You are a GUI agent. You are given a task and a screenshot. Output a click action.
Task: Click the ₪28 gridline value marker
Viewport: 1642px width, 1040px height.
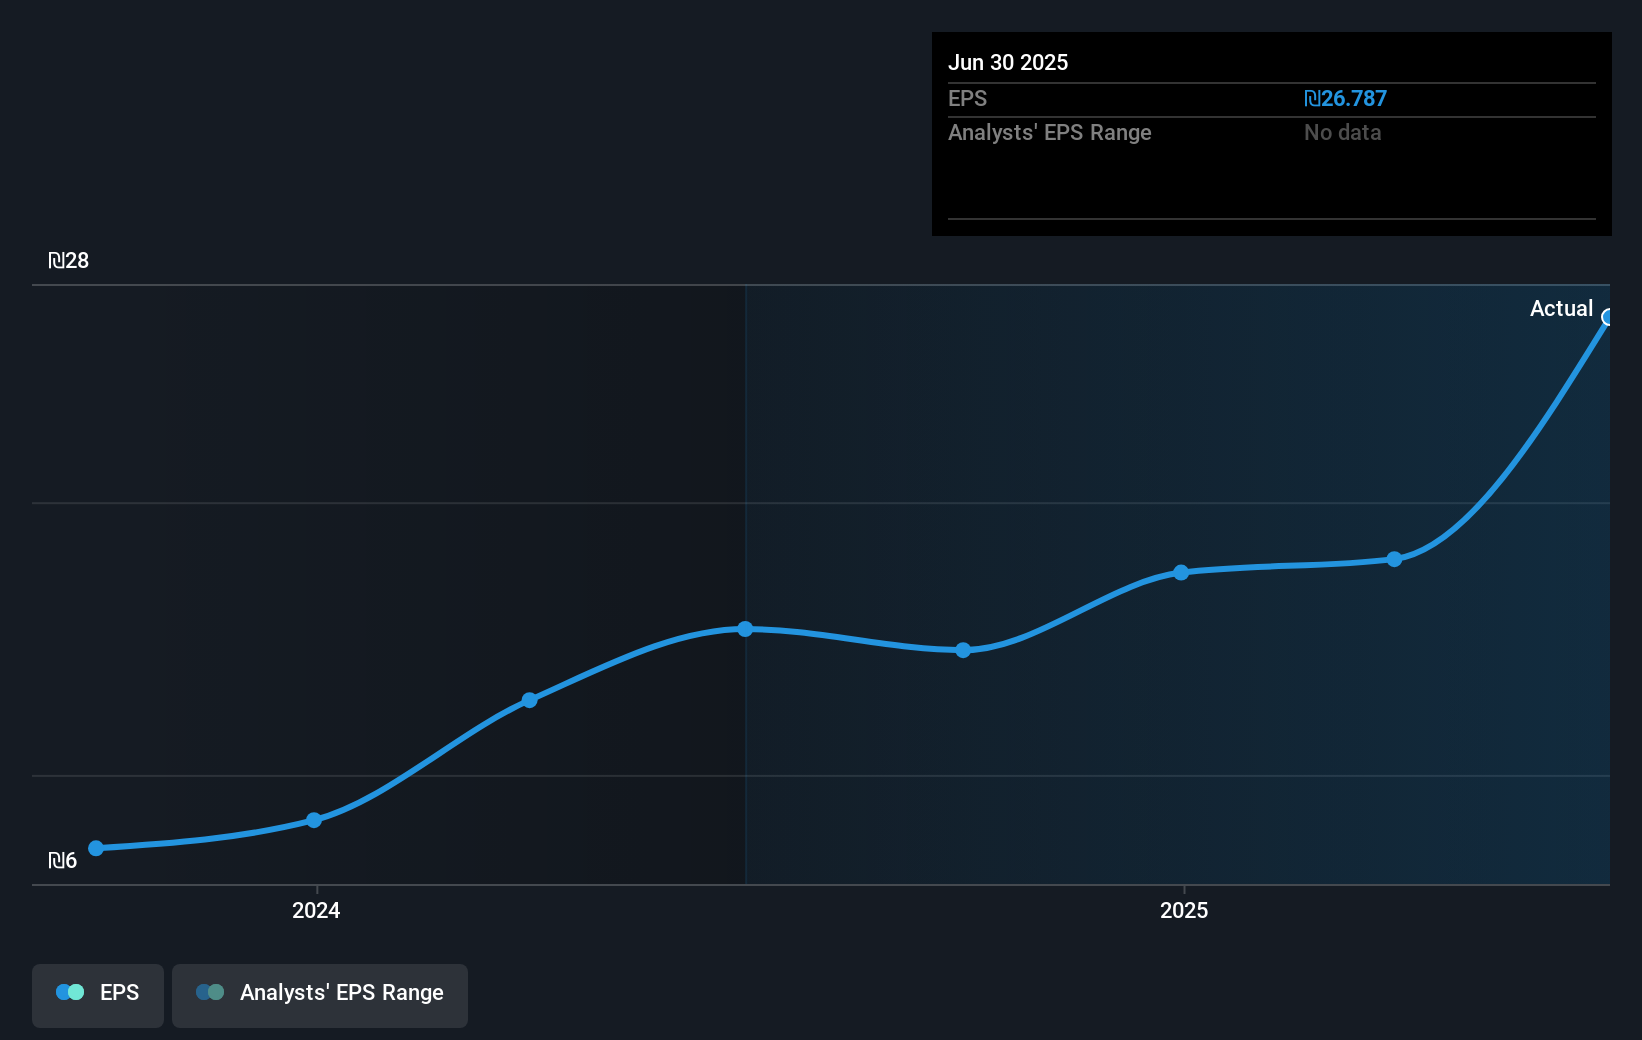[68, 261]
